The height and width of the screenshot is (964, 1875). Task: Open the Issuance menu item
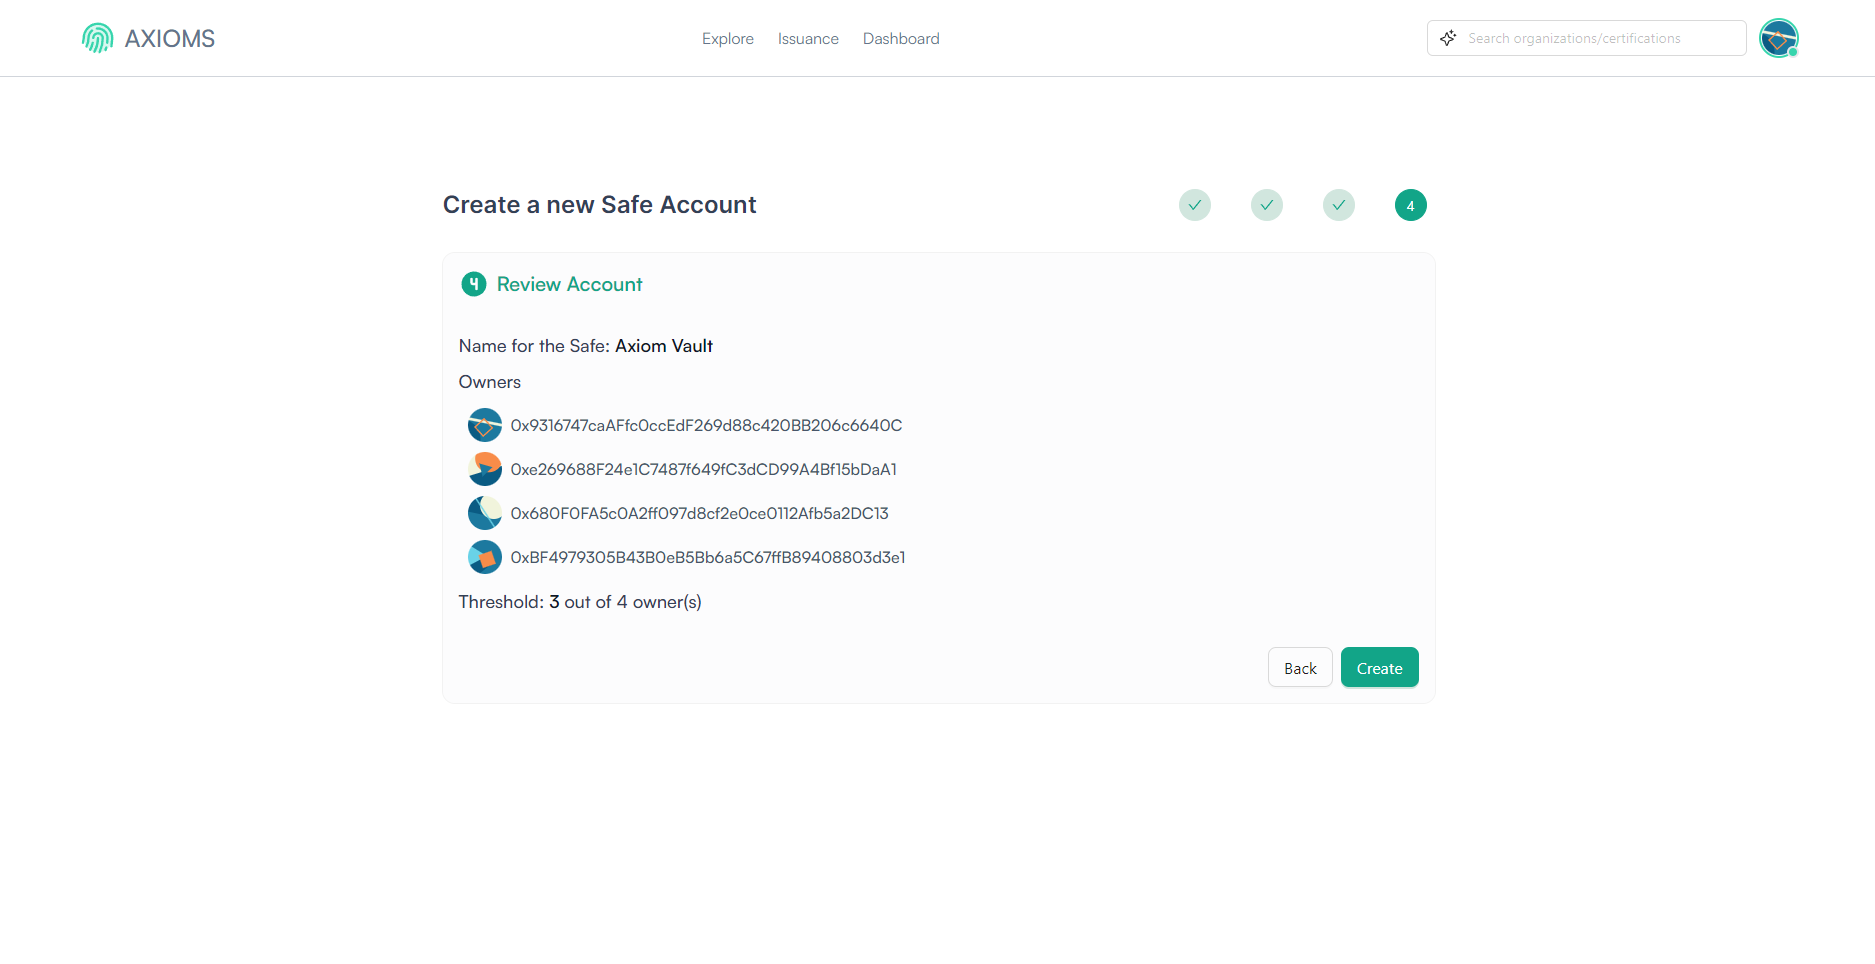[807, 38]
